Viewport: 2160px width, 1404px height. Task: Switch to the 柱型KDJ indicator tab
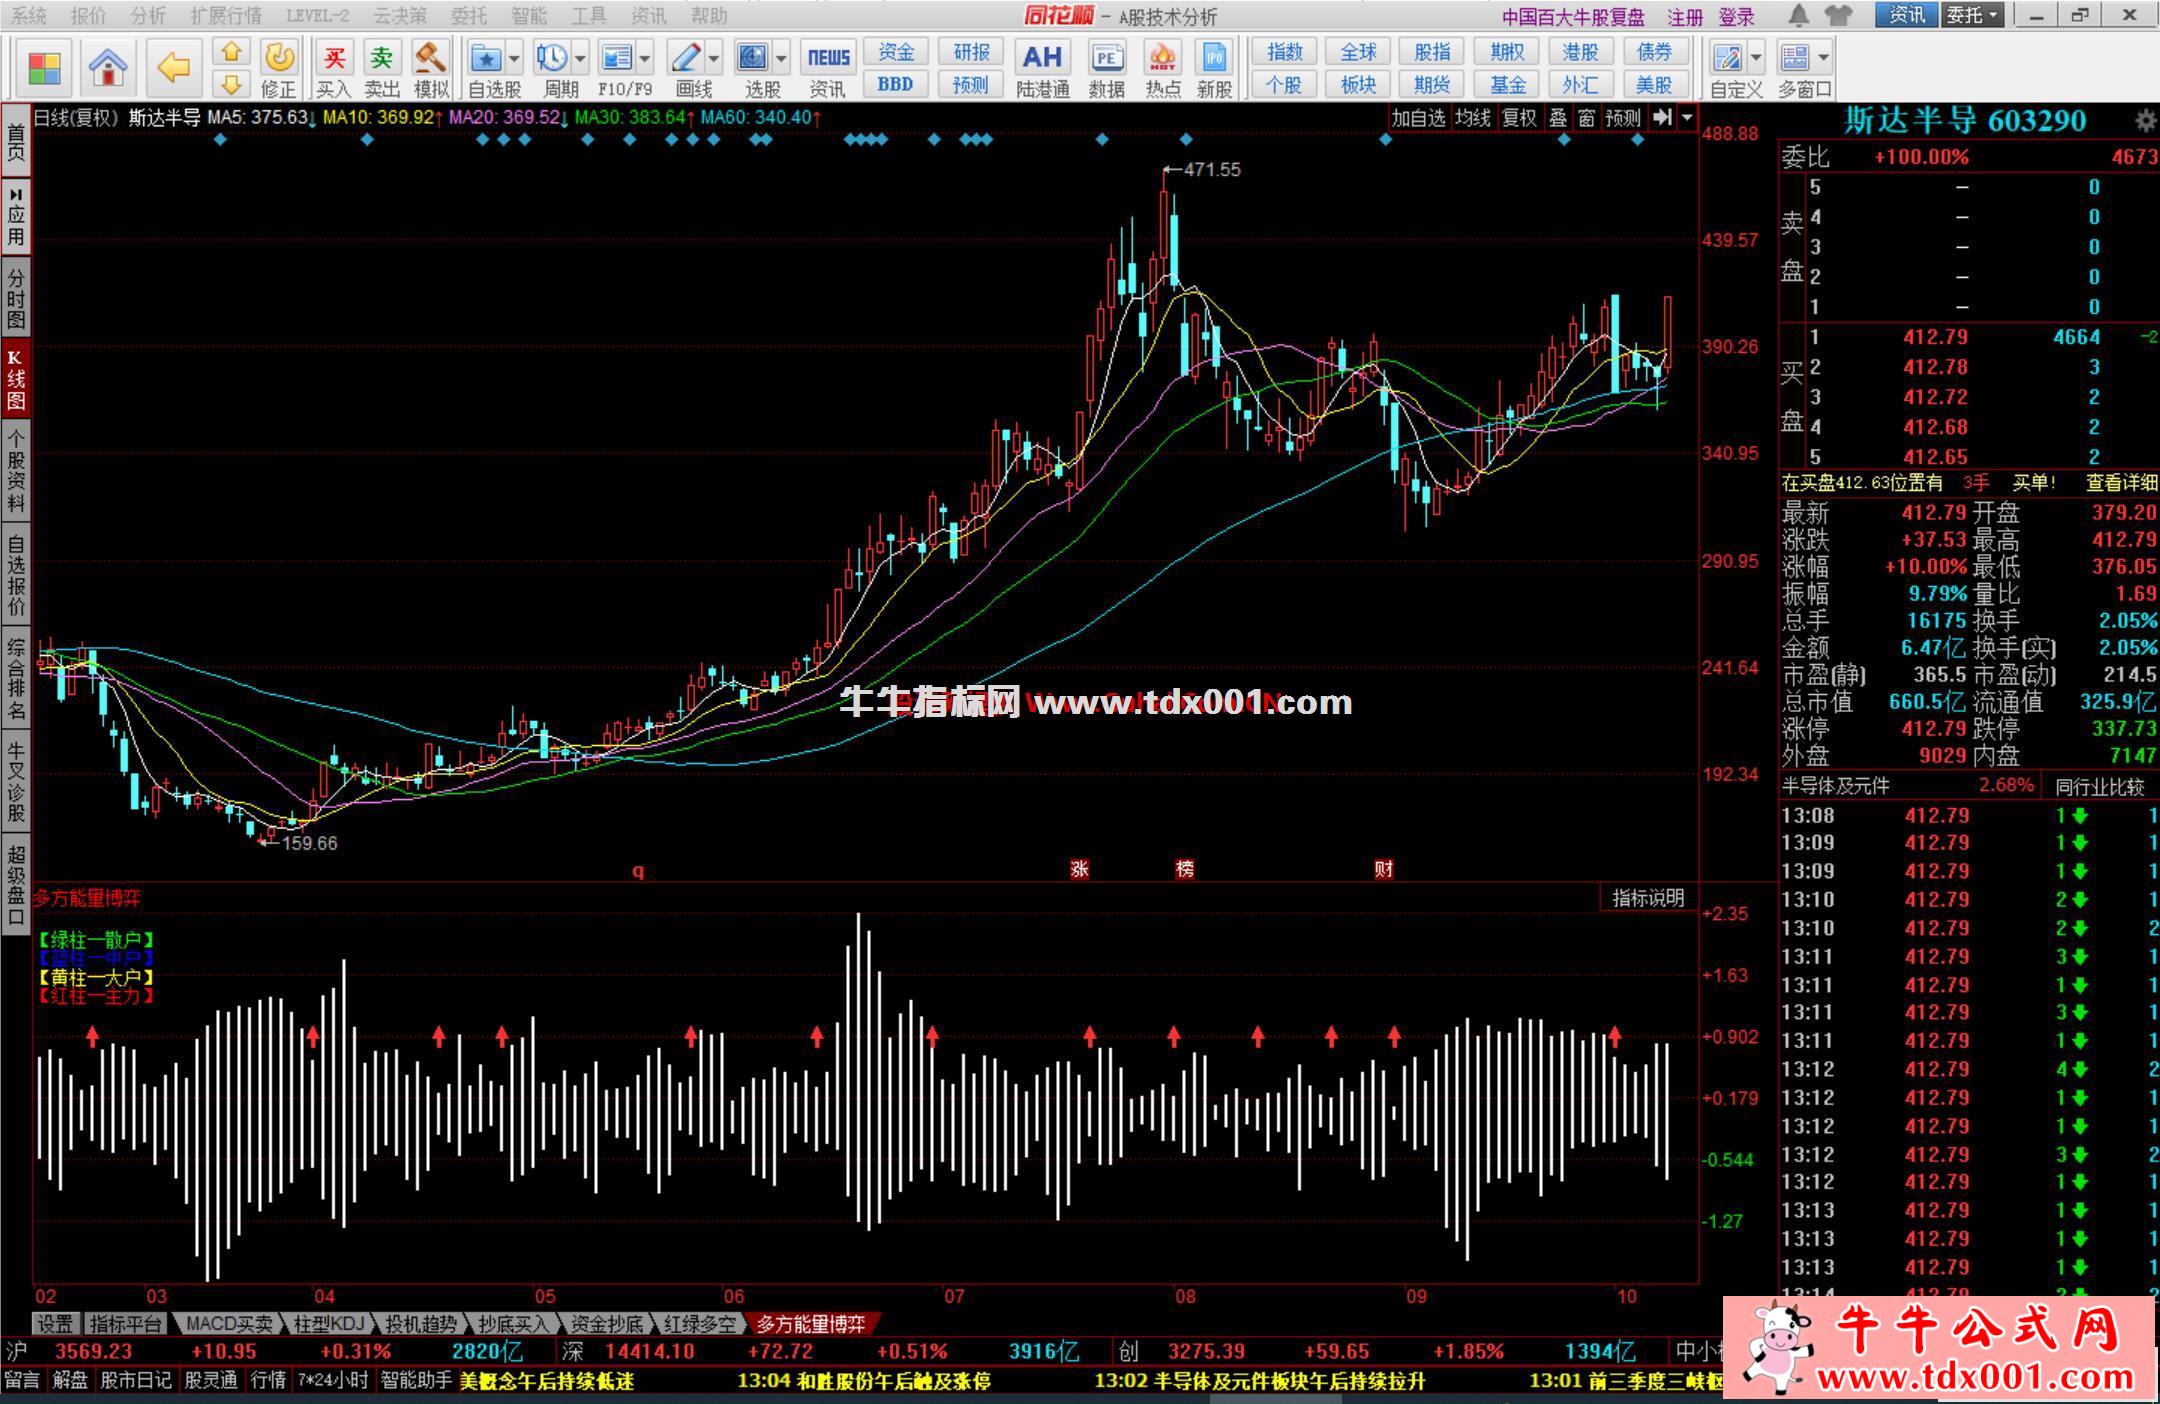click(329, 1324)
